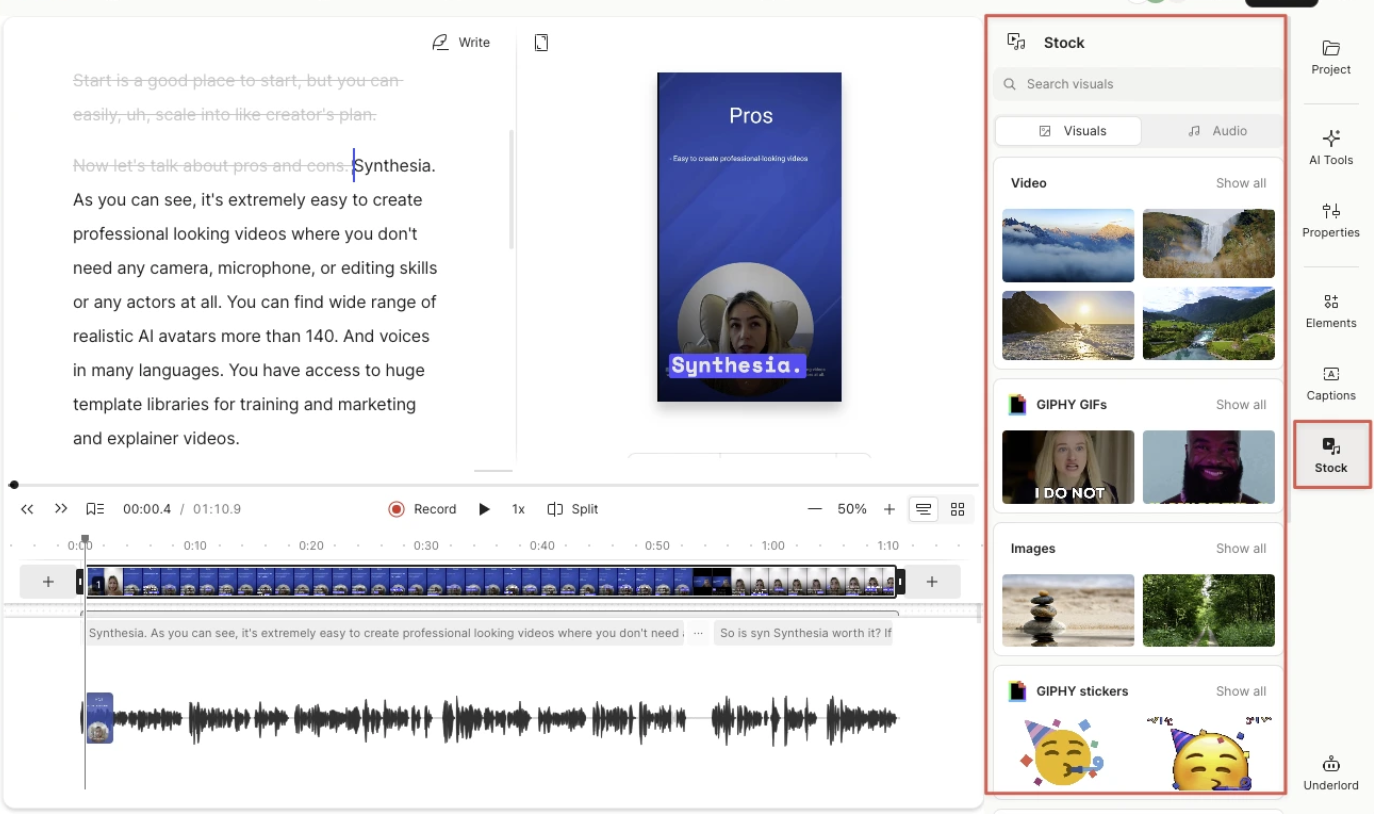Open the Elements panel

[1330, 312]
